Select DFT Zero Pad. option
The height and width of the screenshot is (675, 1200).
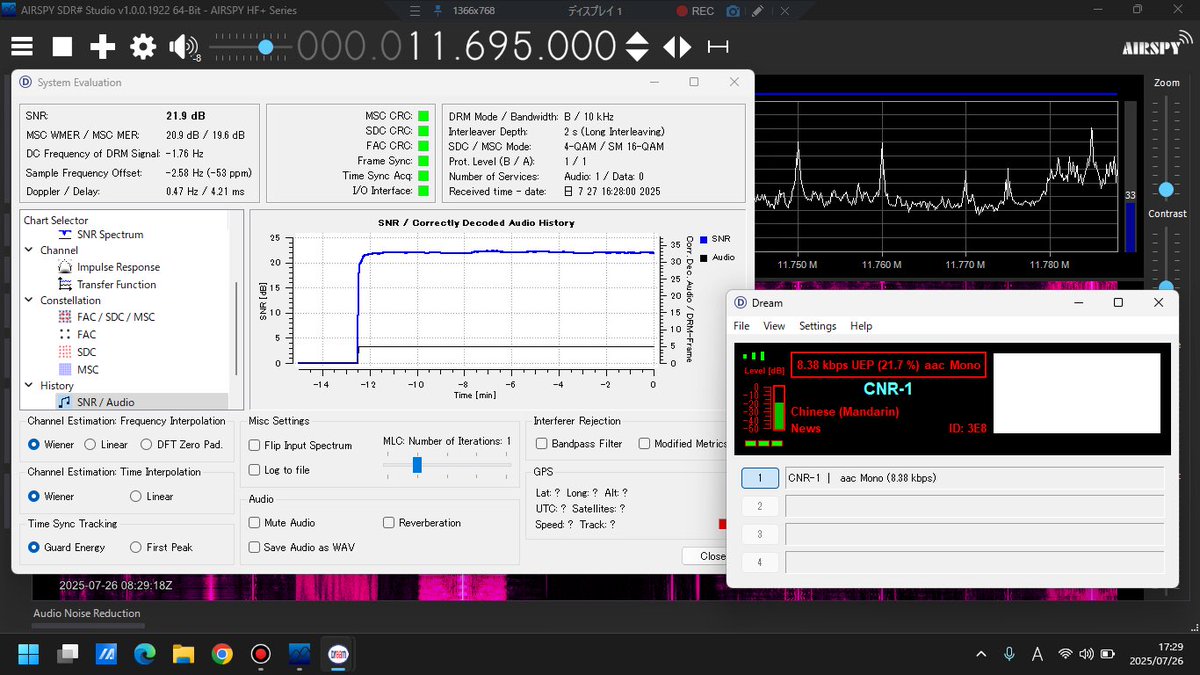(x=182, y=444)
